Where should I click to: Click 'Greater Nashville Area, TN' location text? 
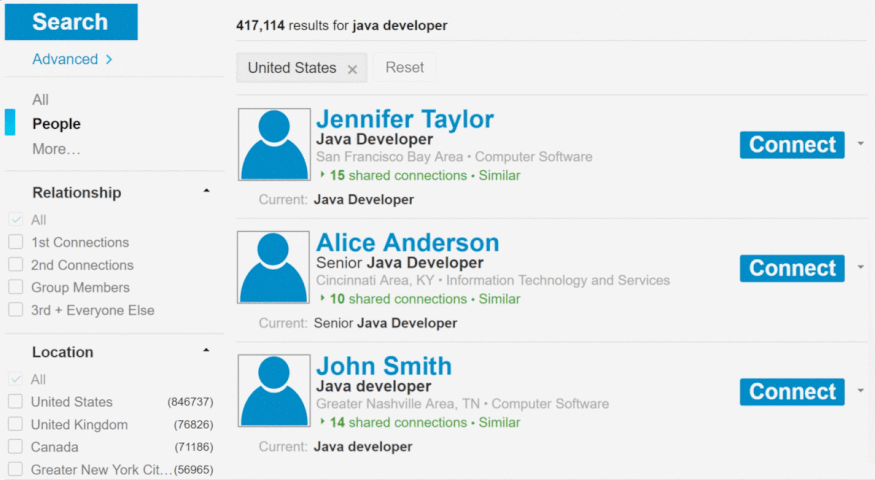[x=398, y=404]
